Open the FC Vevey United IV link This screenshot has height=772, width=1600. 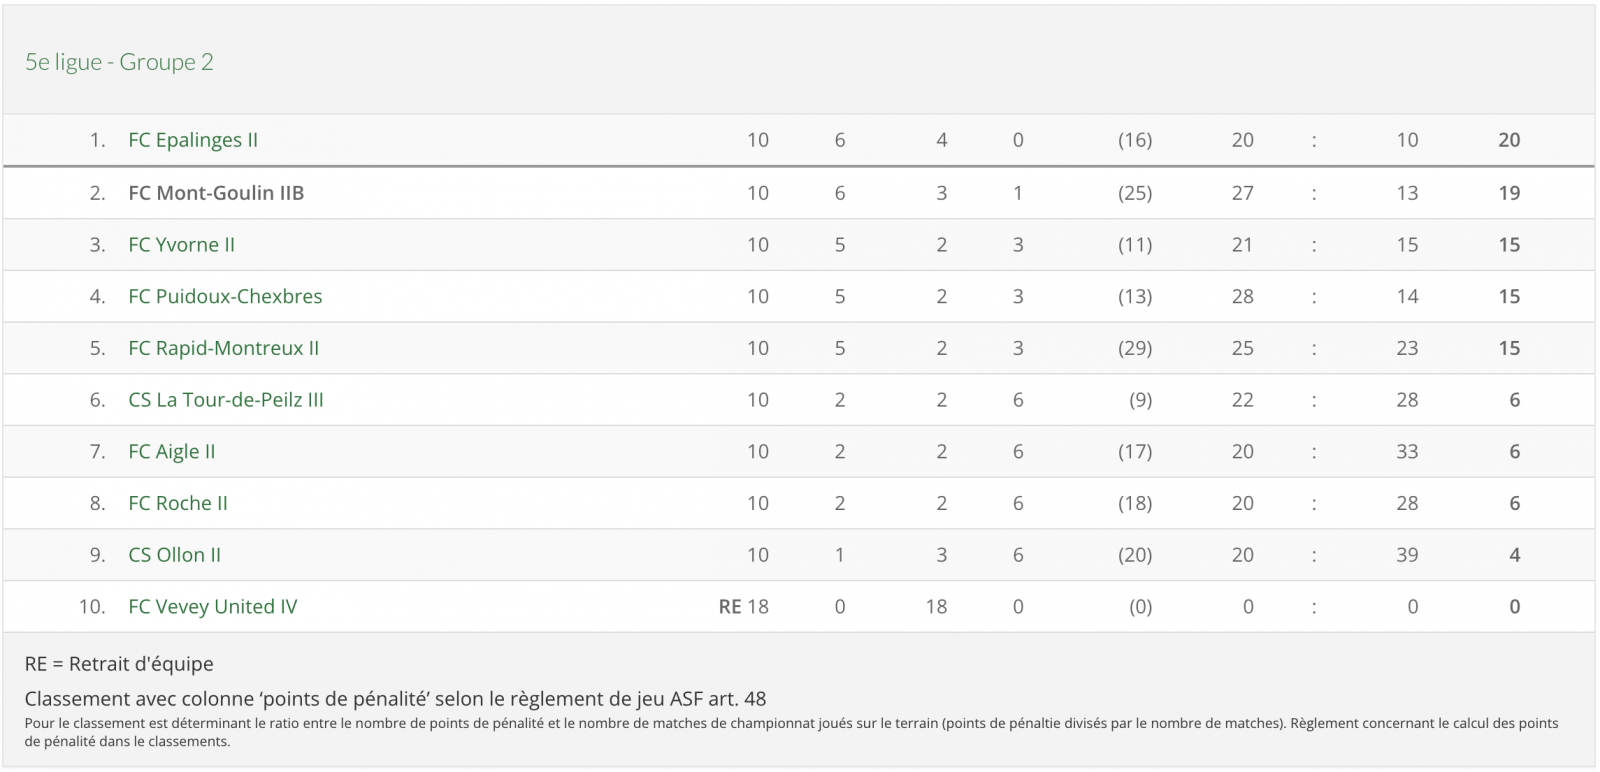212,607
